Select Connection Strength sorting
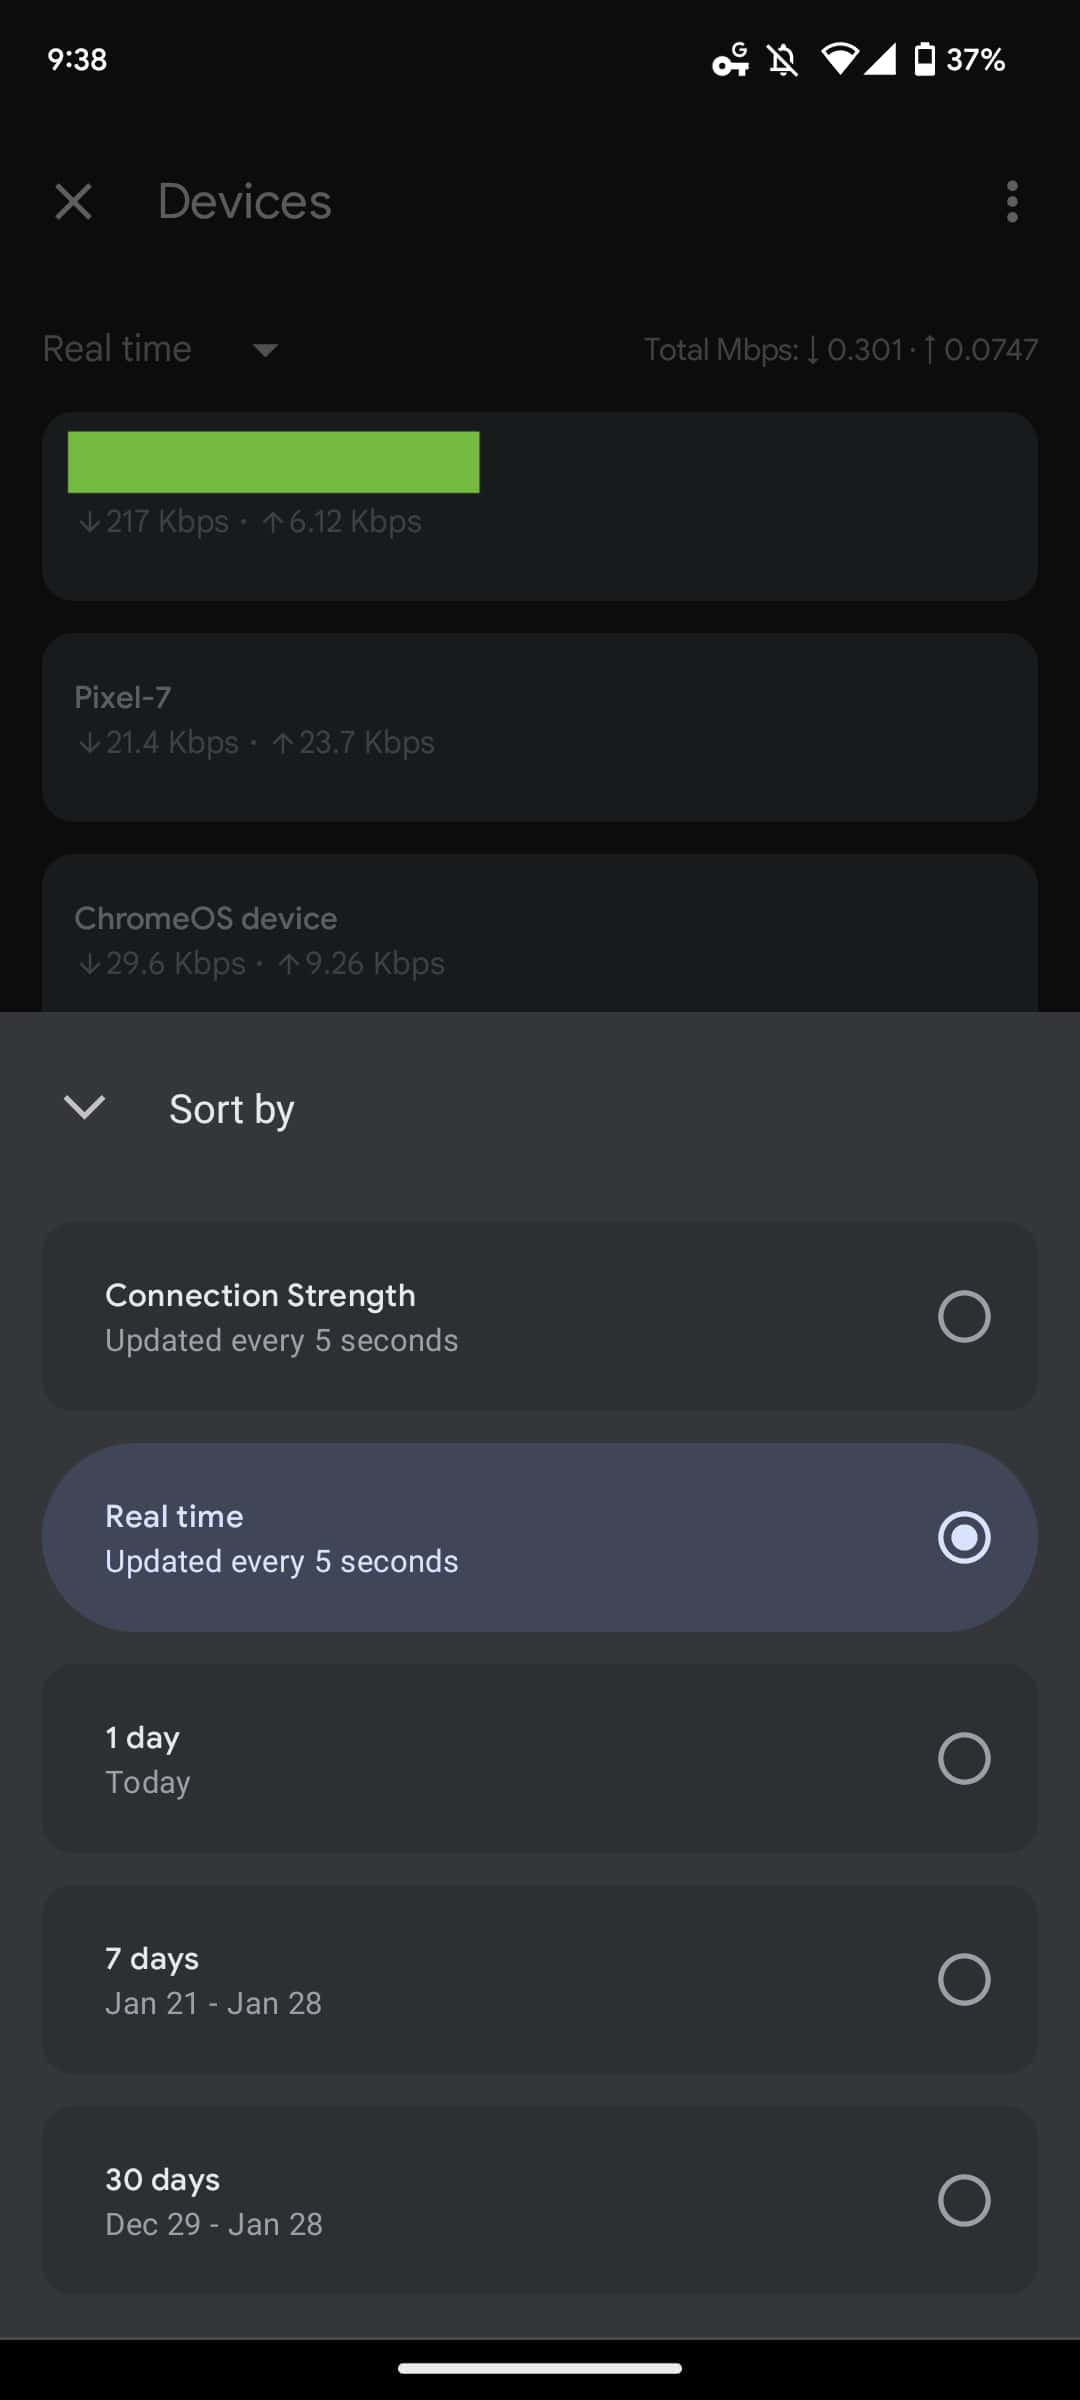 [x=540, y=1315]
